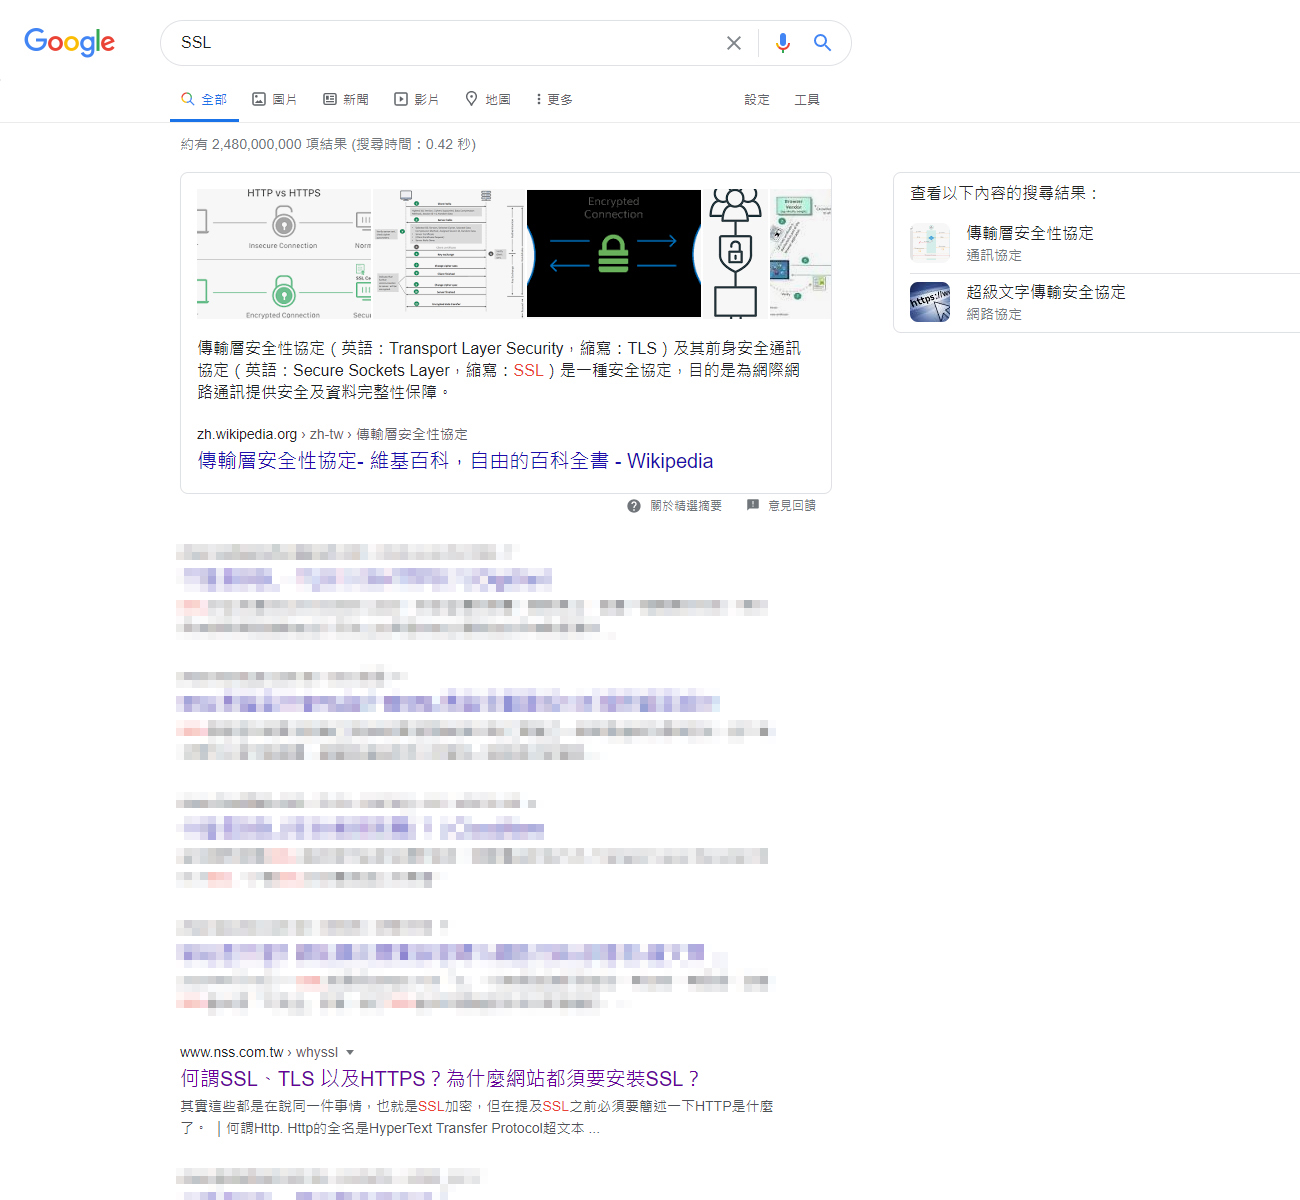This screenshot has width=1300, height=1200.
Task: Click the 傳輸層安全性協定 related thumbnail
Action: point(930,243)
